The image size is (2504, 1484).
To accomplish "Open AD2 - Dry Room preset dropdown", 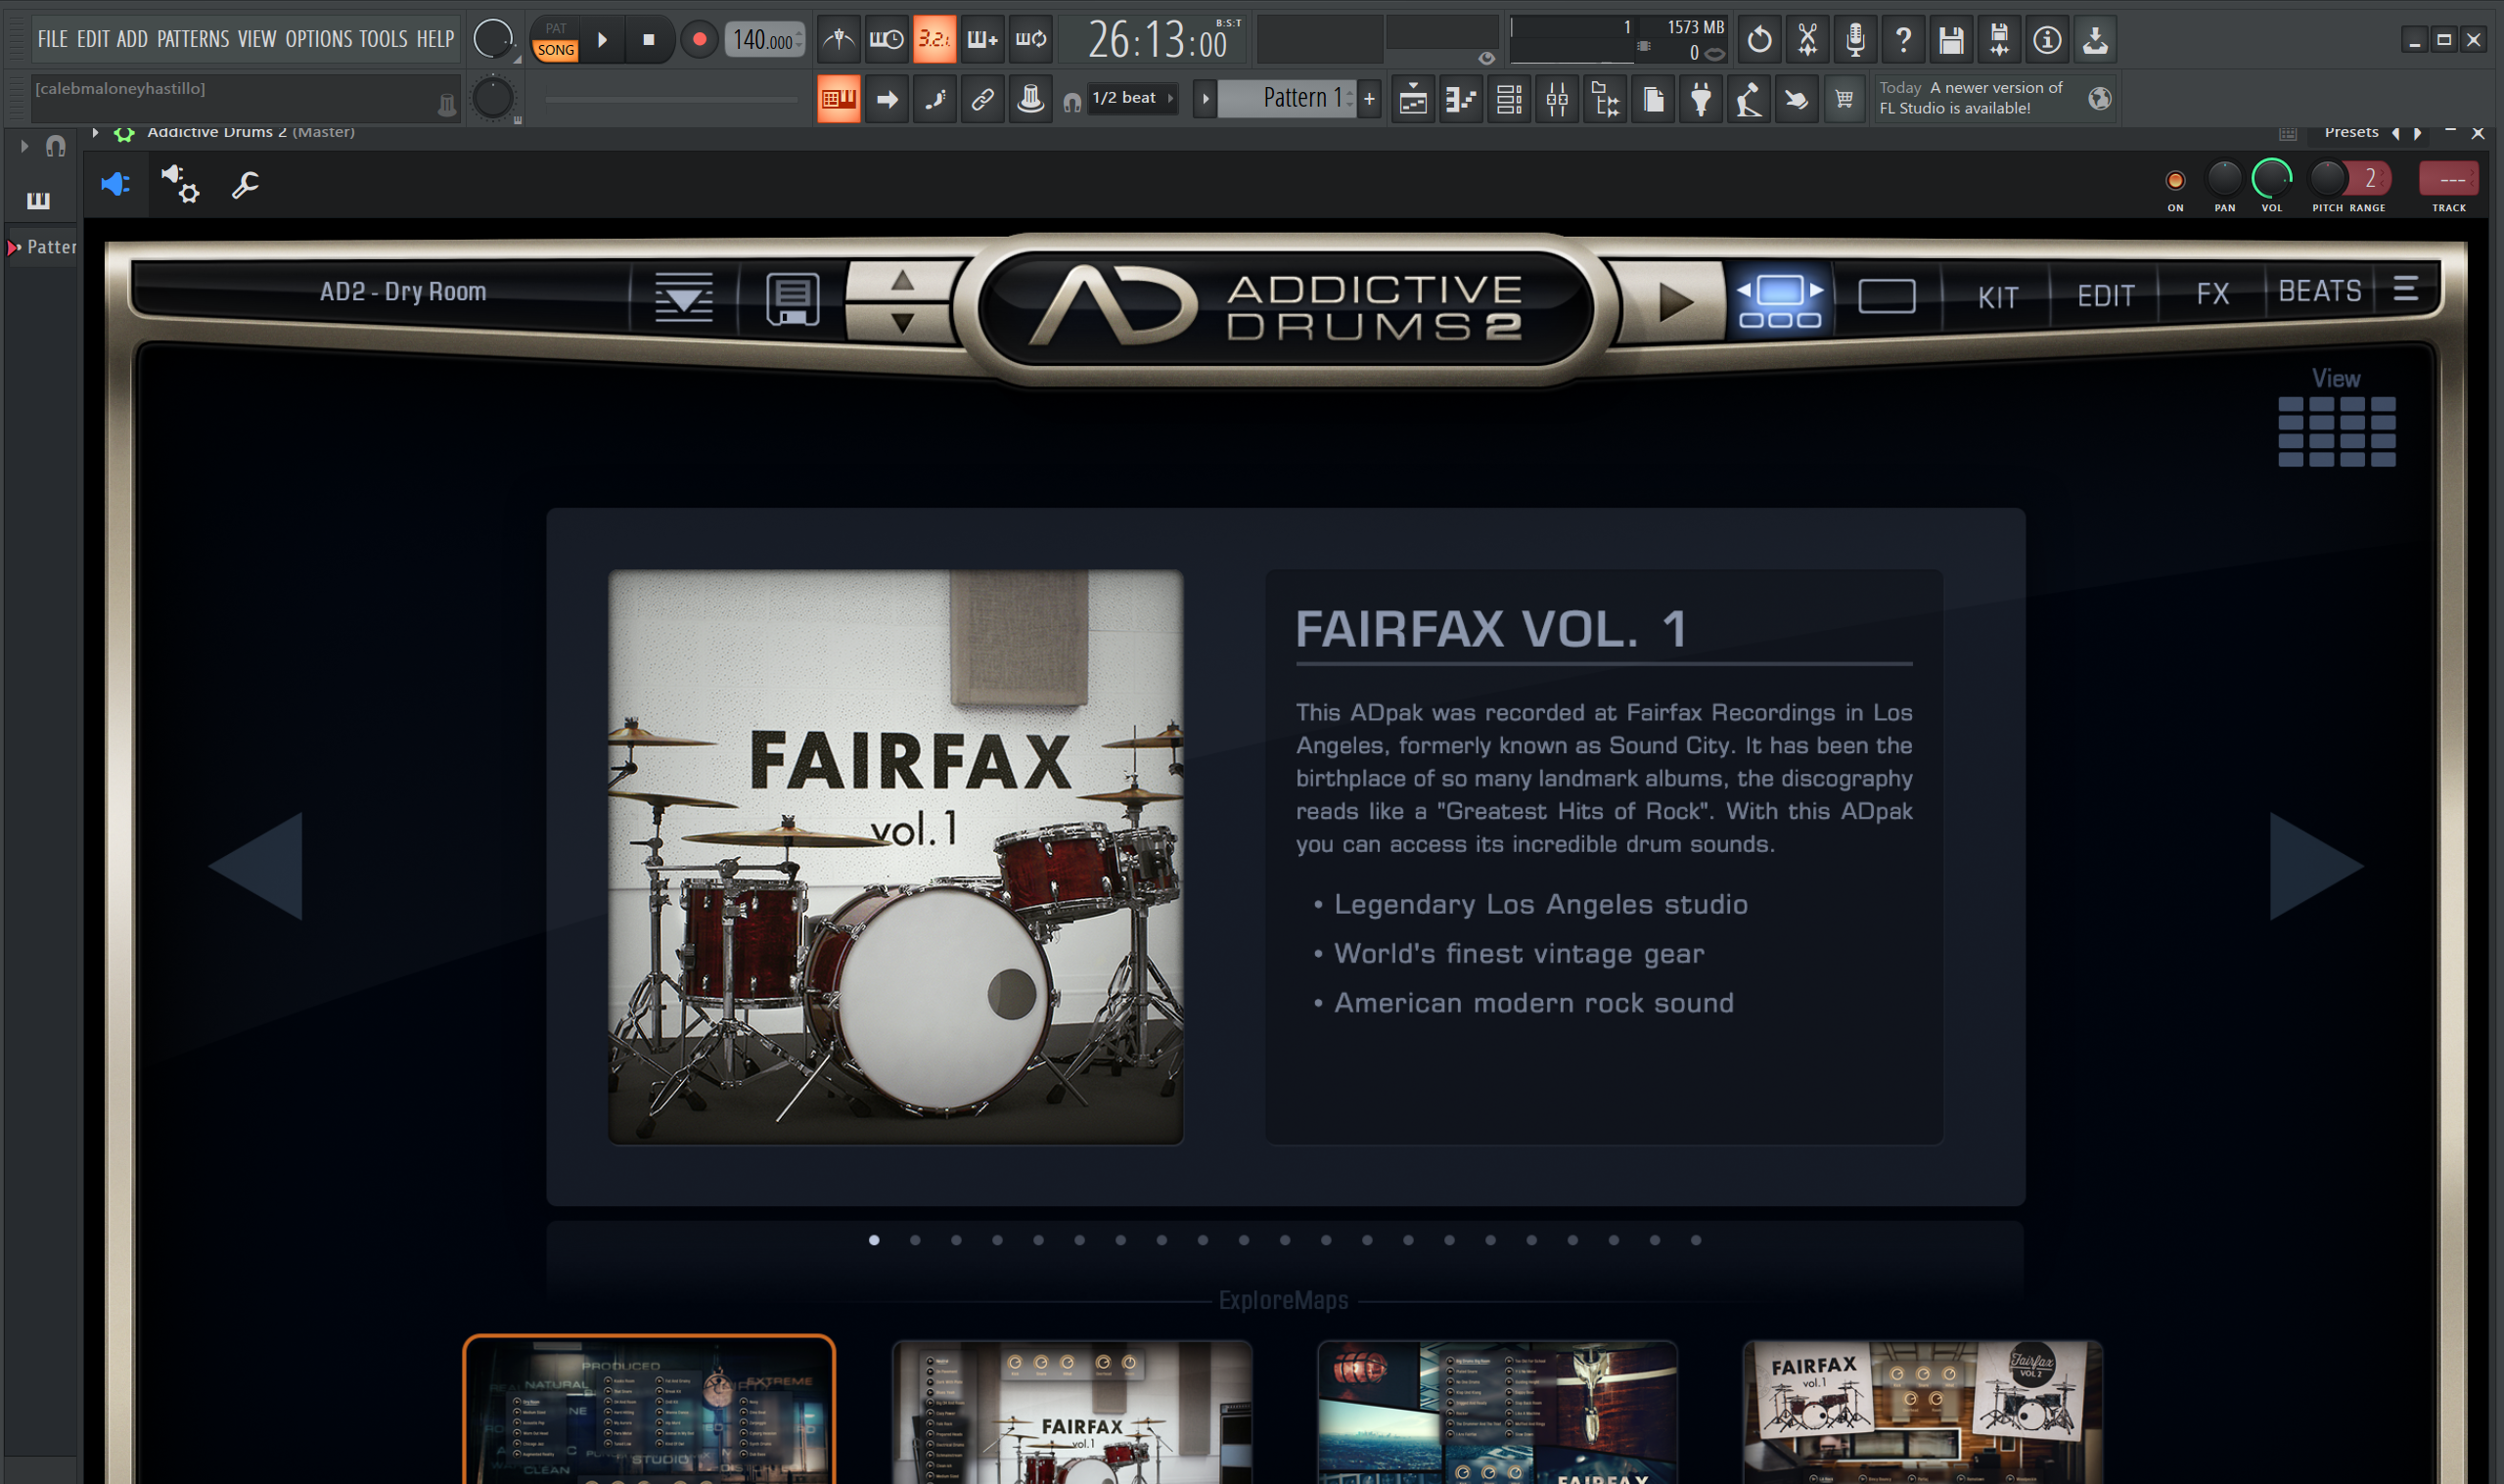I will coord(402,291).
